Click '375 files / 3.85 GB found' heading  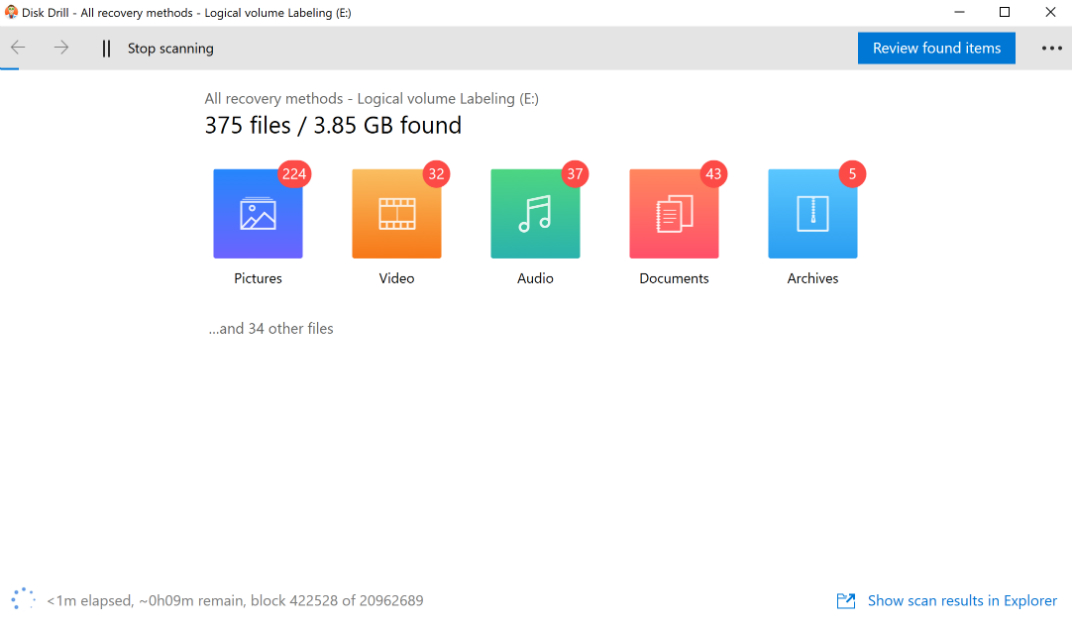(333, 126)
